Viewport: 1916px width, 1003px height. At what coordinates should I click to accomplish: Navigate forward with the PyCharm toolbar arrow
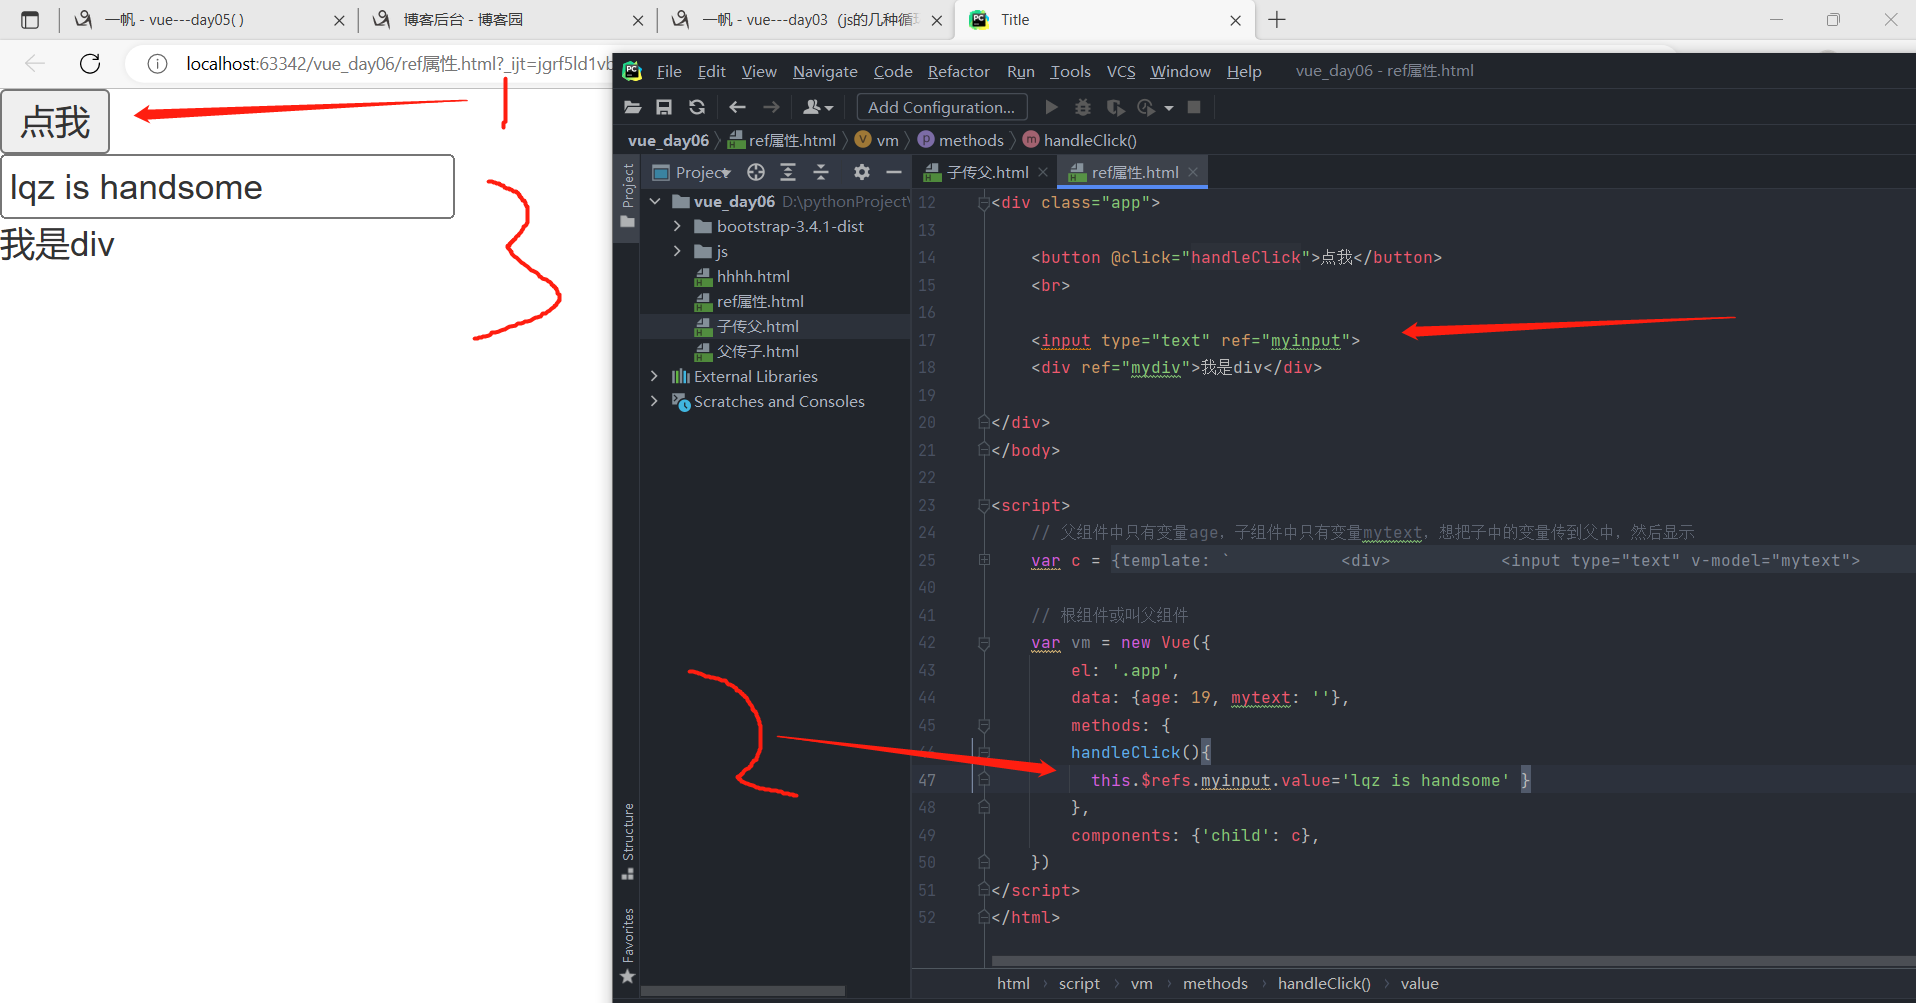771,107
